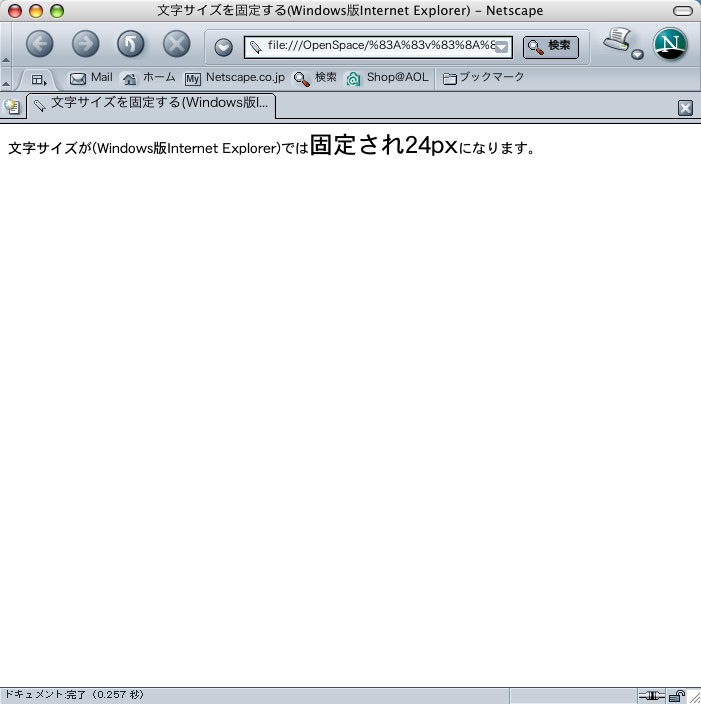The width and height of the screenshot is (701, 704).
Task: Select the 文字サイズを固定する page tab
Action: (151, 106)
